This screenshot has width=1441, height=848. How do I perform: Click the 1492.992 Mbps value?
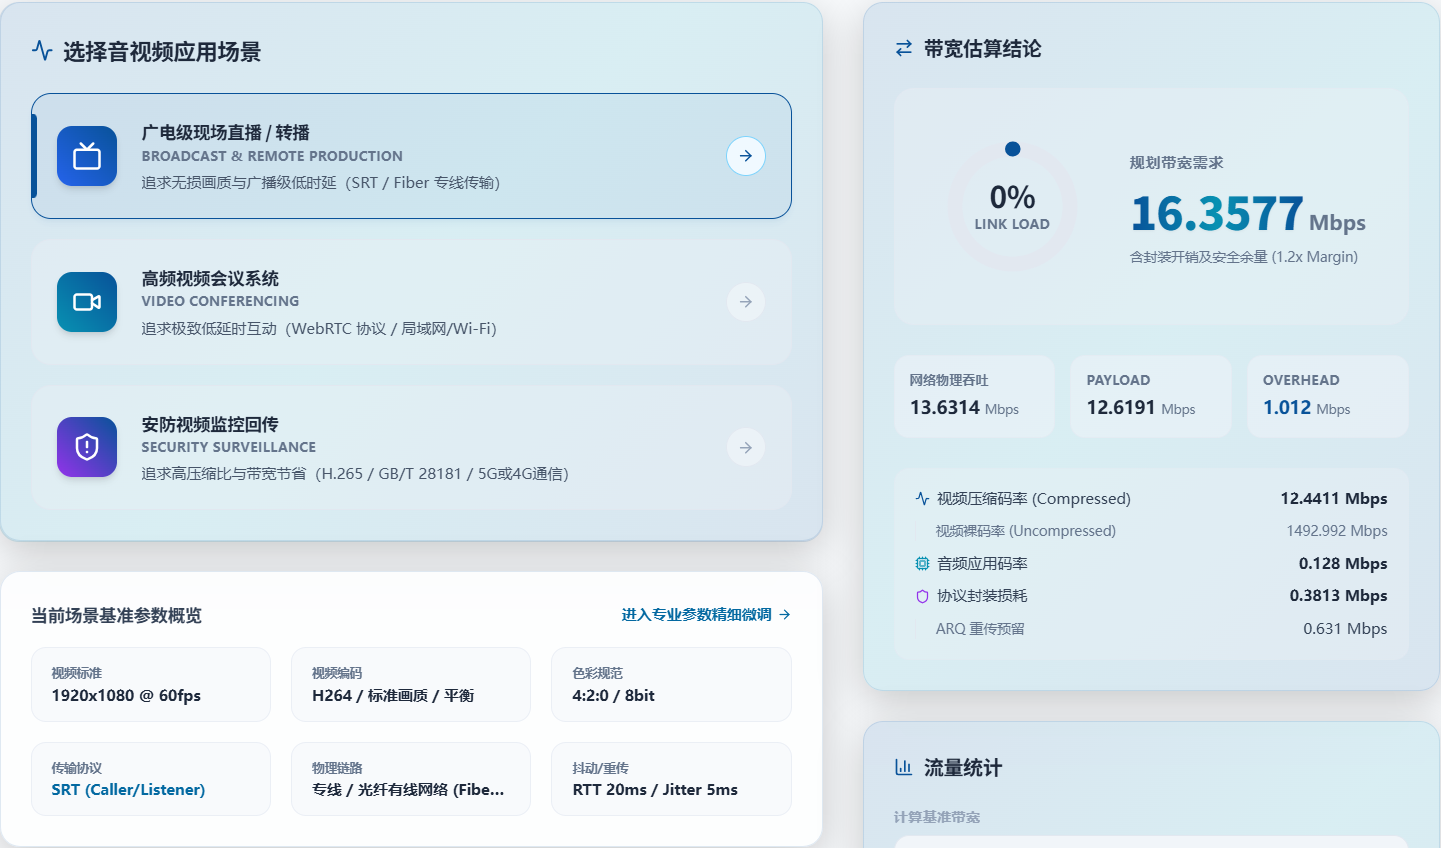(1337, 531)
